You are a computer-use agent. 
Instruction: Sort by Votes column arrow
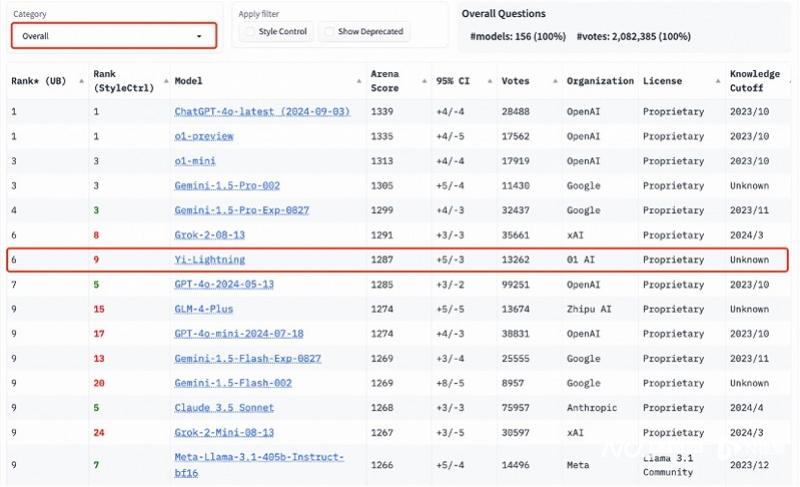click(x=555, y=81)
